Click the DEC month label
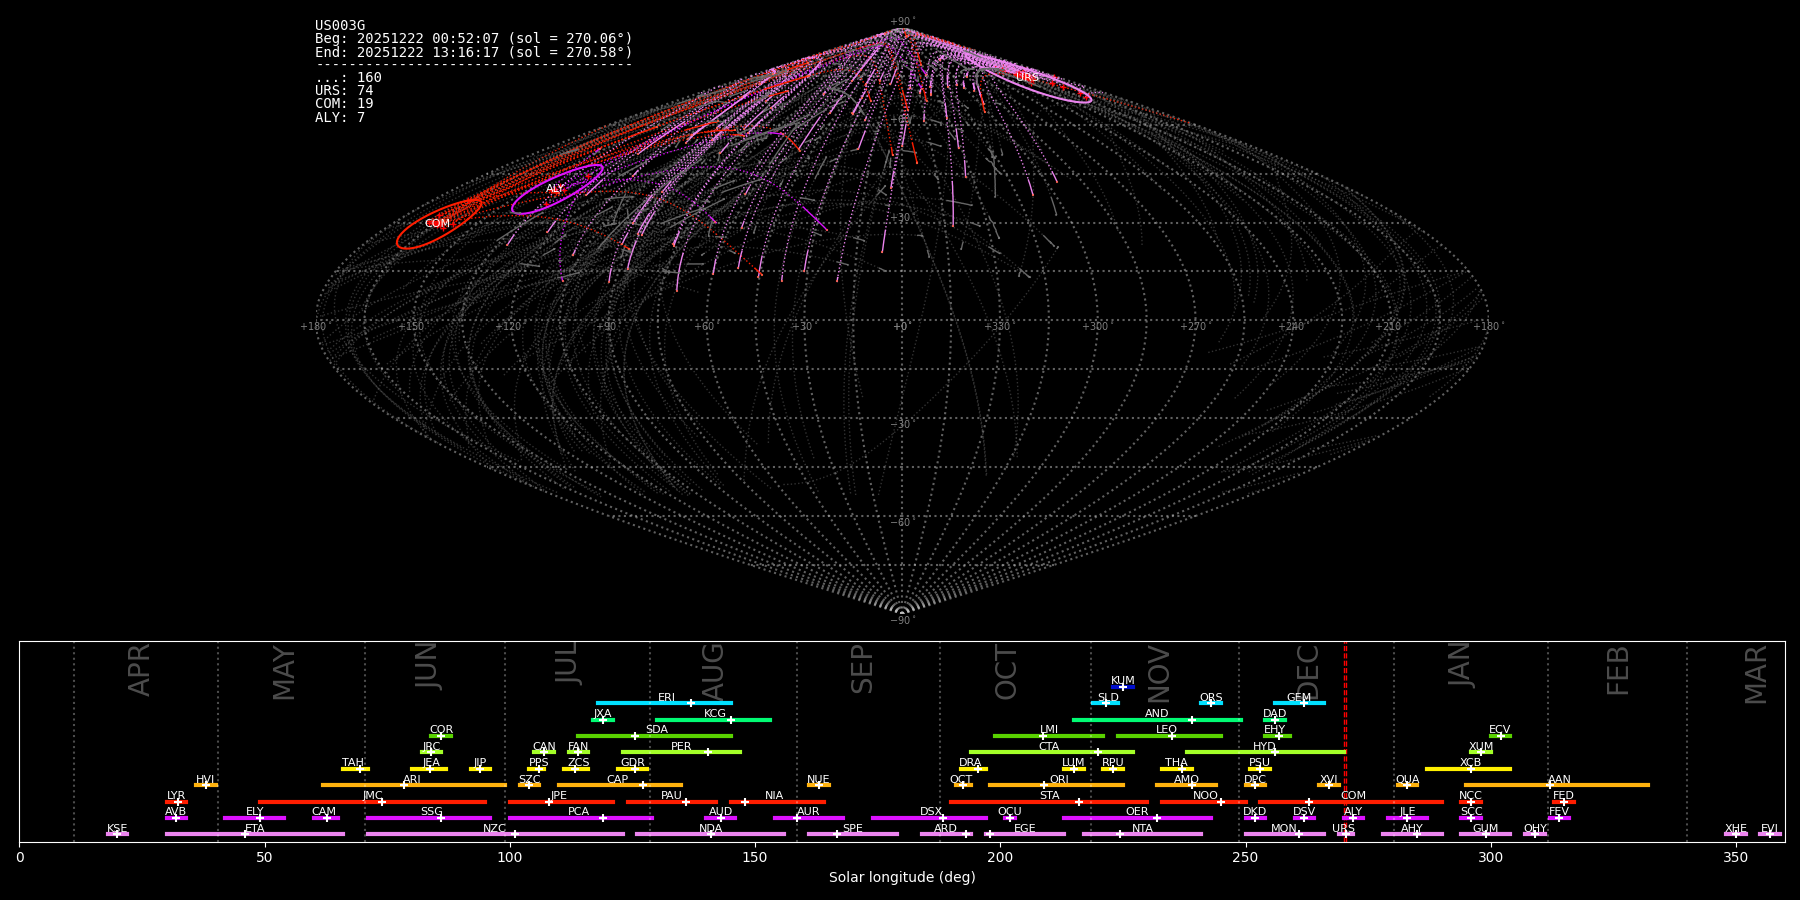1800x900 pixels. pos(1308,672)
